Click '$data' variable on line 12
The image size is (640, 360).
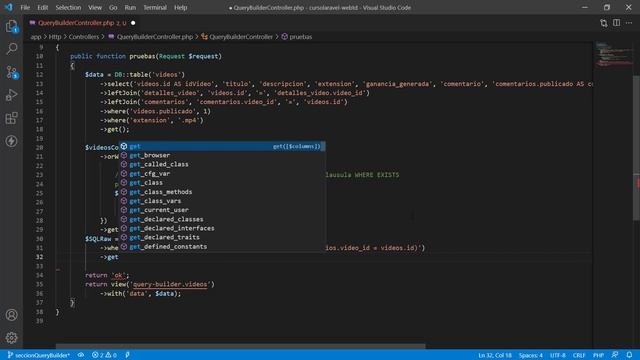point(94,75)
